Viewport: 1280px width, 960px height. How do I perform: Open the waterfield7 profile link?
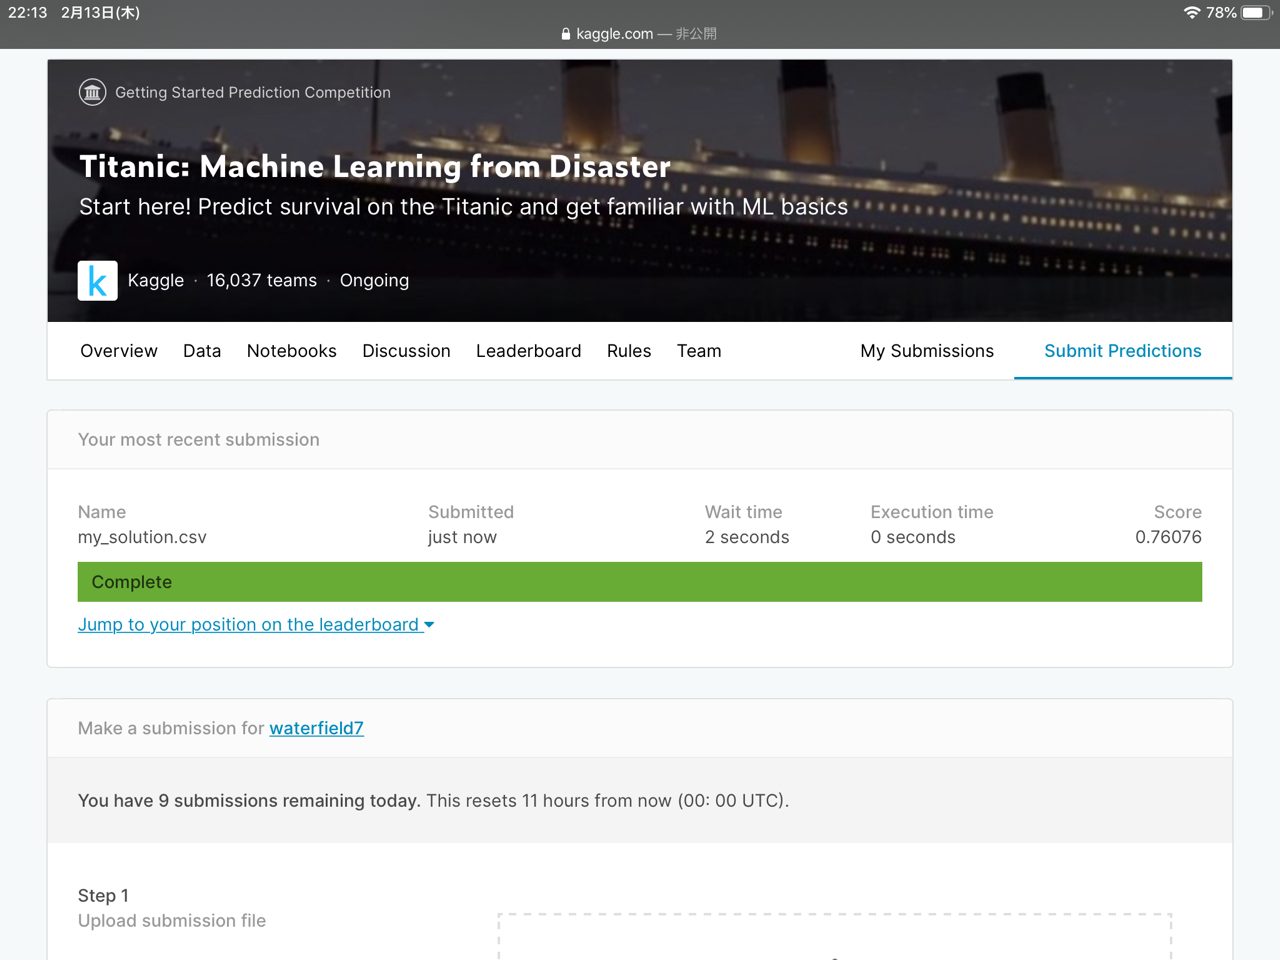316,728
